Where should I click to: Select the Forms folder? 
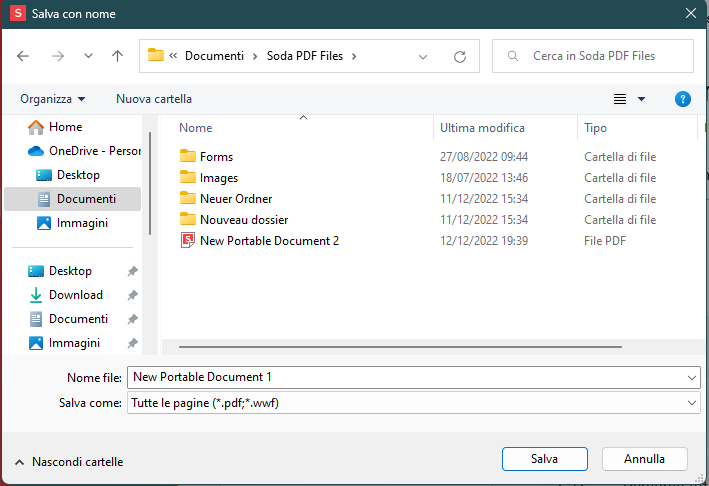[x=216, y=157]
